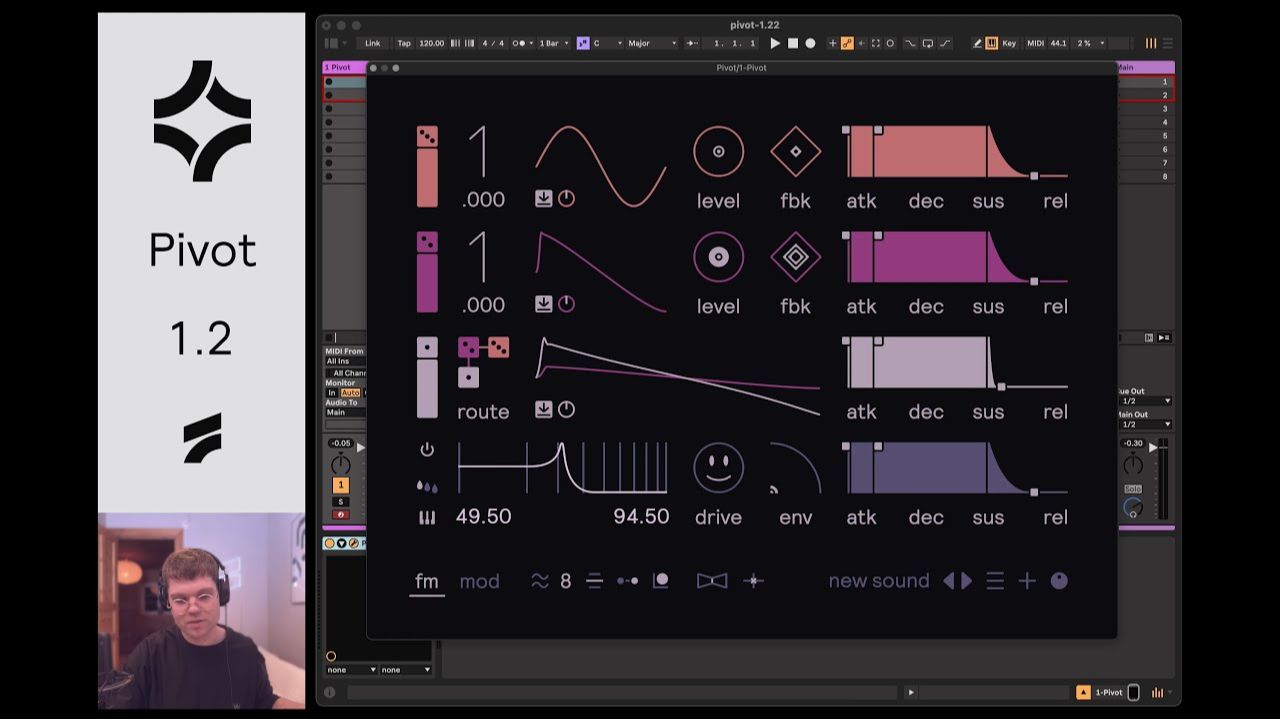Click the Key map mode button

(1009, 43)
